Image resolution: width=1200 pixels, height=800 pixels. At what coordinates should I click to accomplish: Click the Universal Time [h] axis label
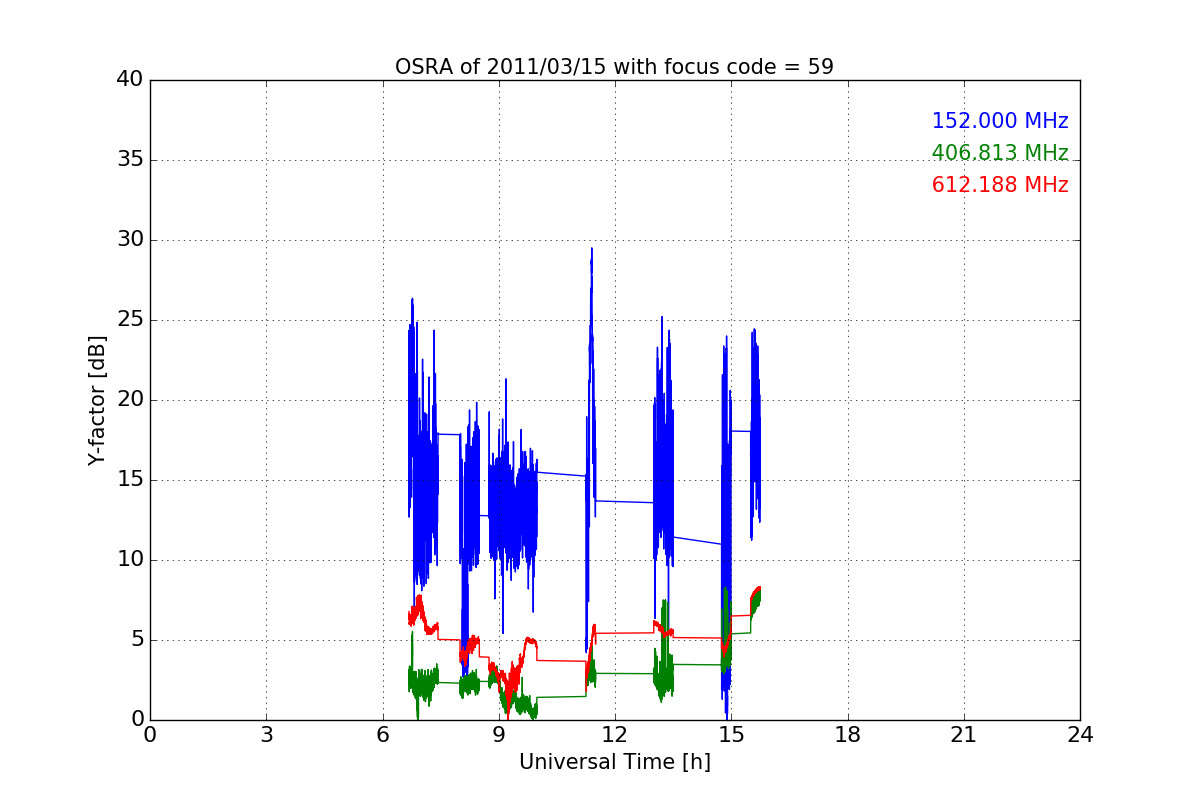click(x=614, y=762)
